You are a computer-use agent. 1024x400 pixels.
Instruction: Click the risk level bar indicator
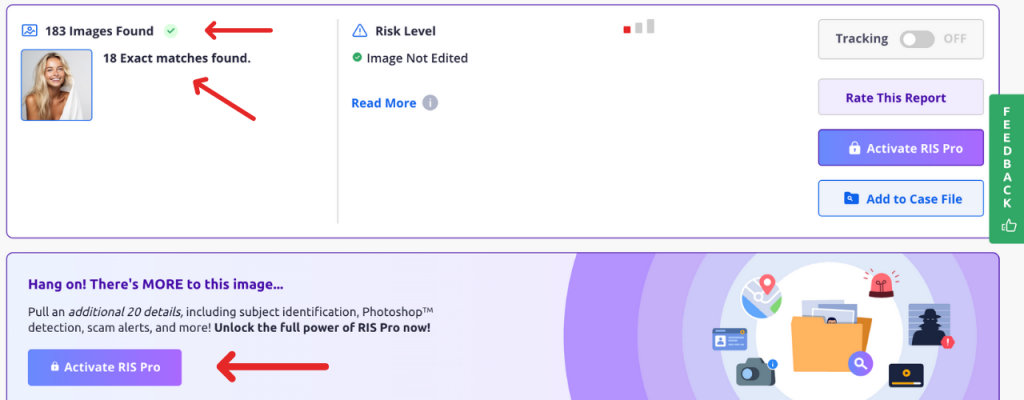[x=639, y=27]
